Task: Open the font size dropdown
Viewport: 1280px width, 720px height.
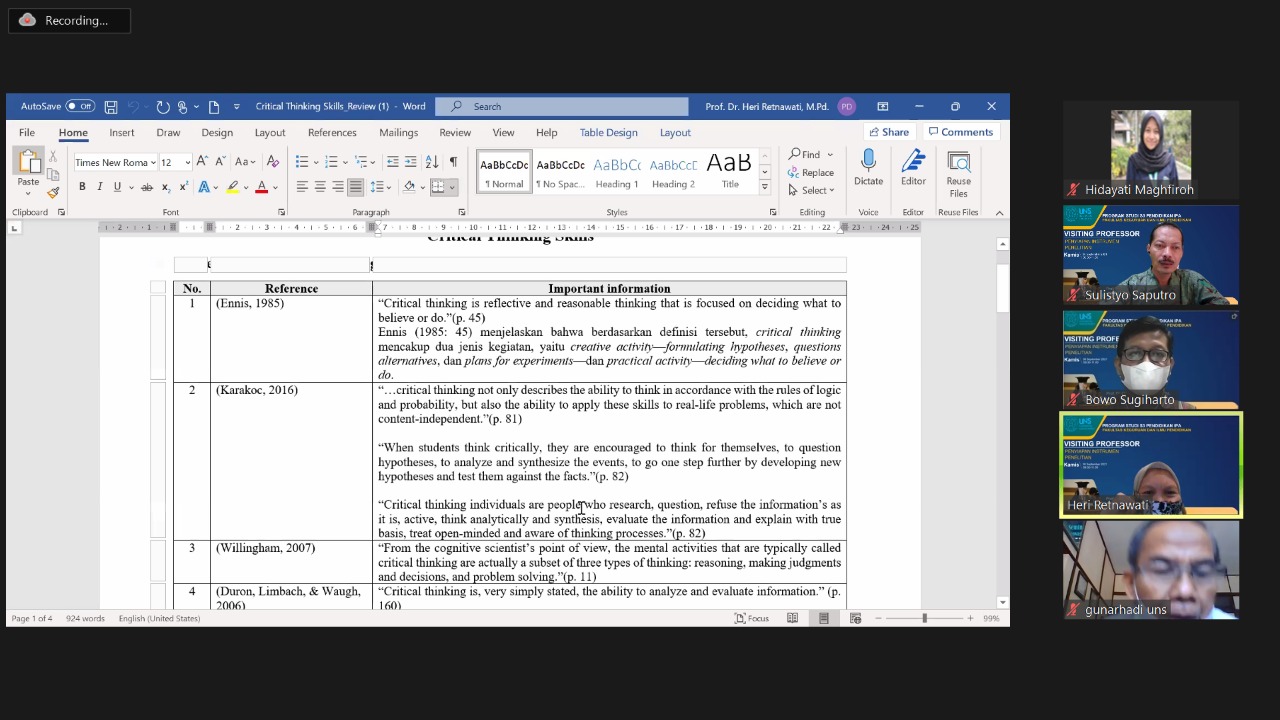Action: coord(187,163)
